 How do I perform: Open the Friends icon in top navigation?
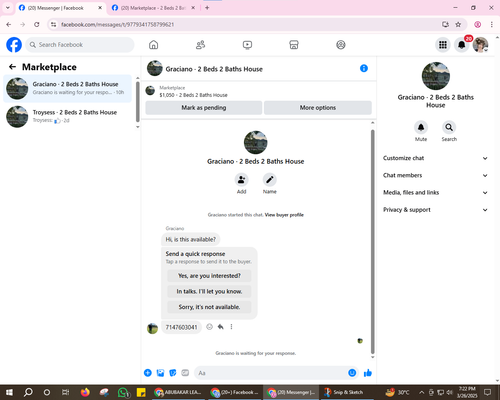[200, 45]
